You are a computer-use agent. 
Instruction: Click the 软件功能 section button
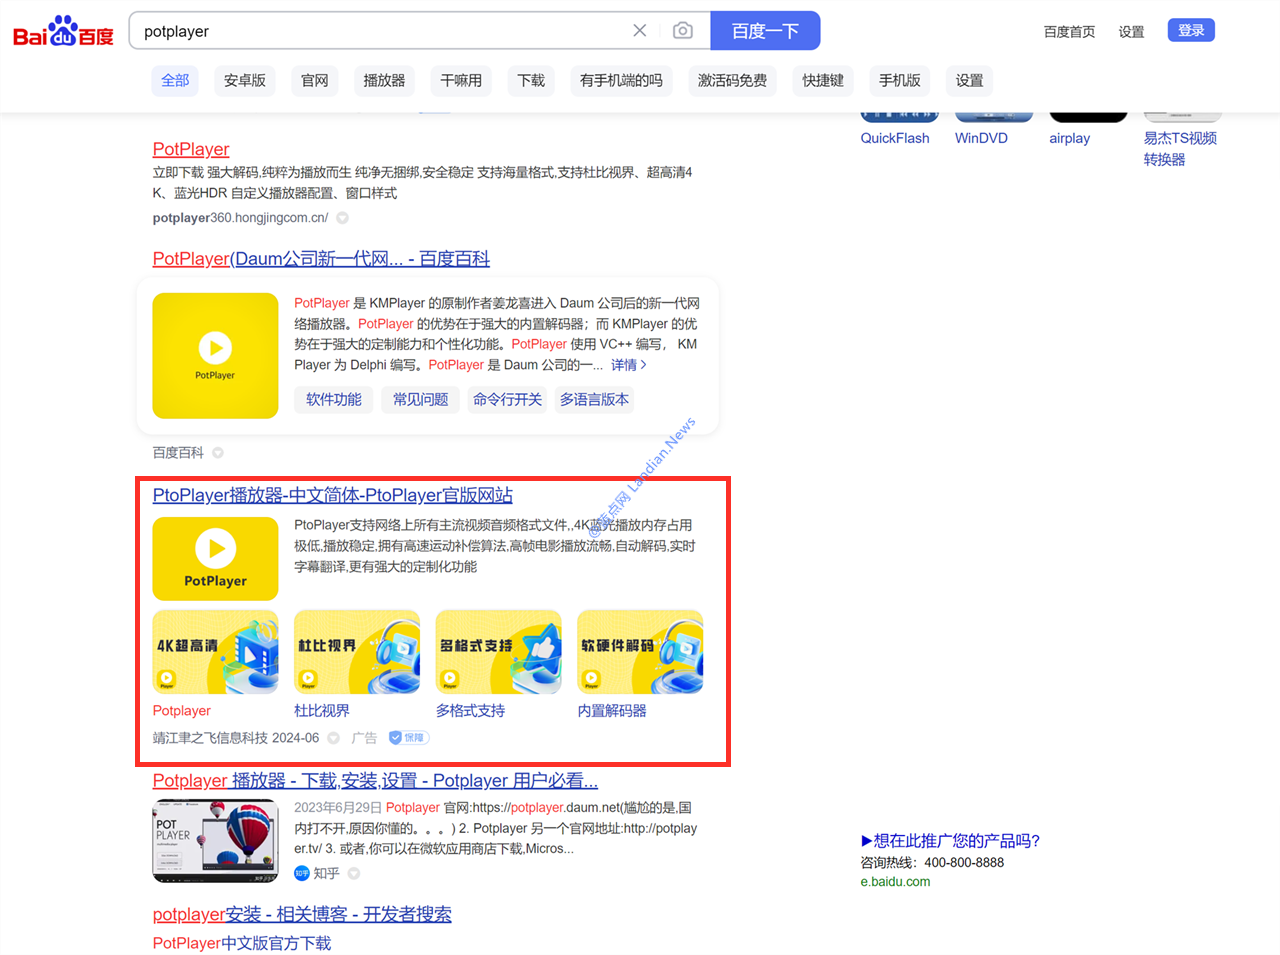click(334, 399)
